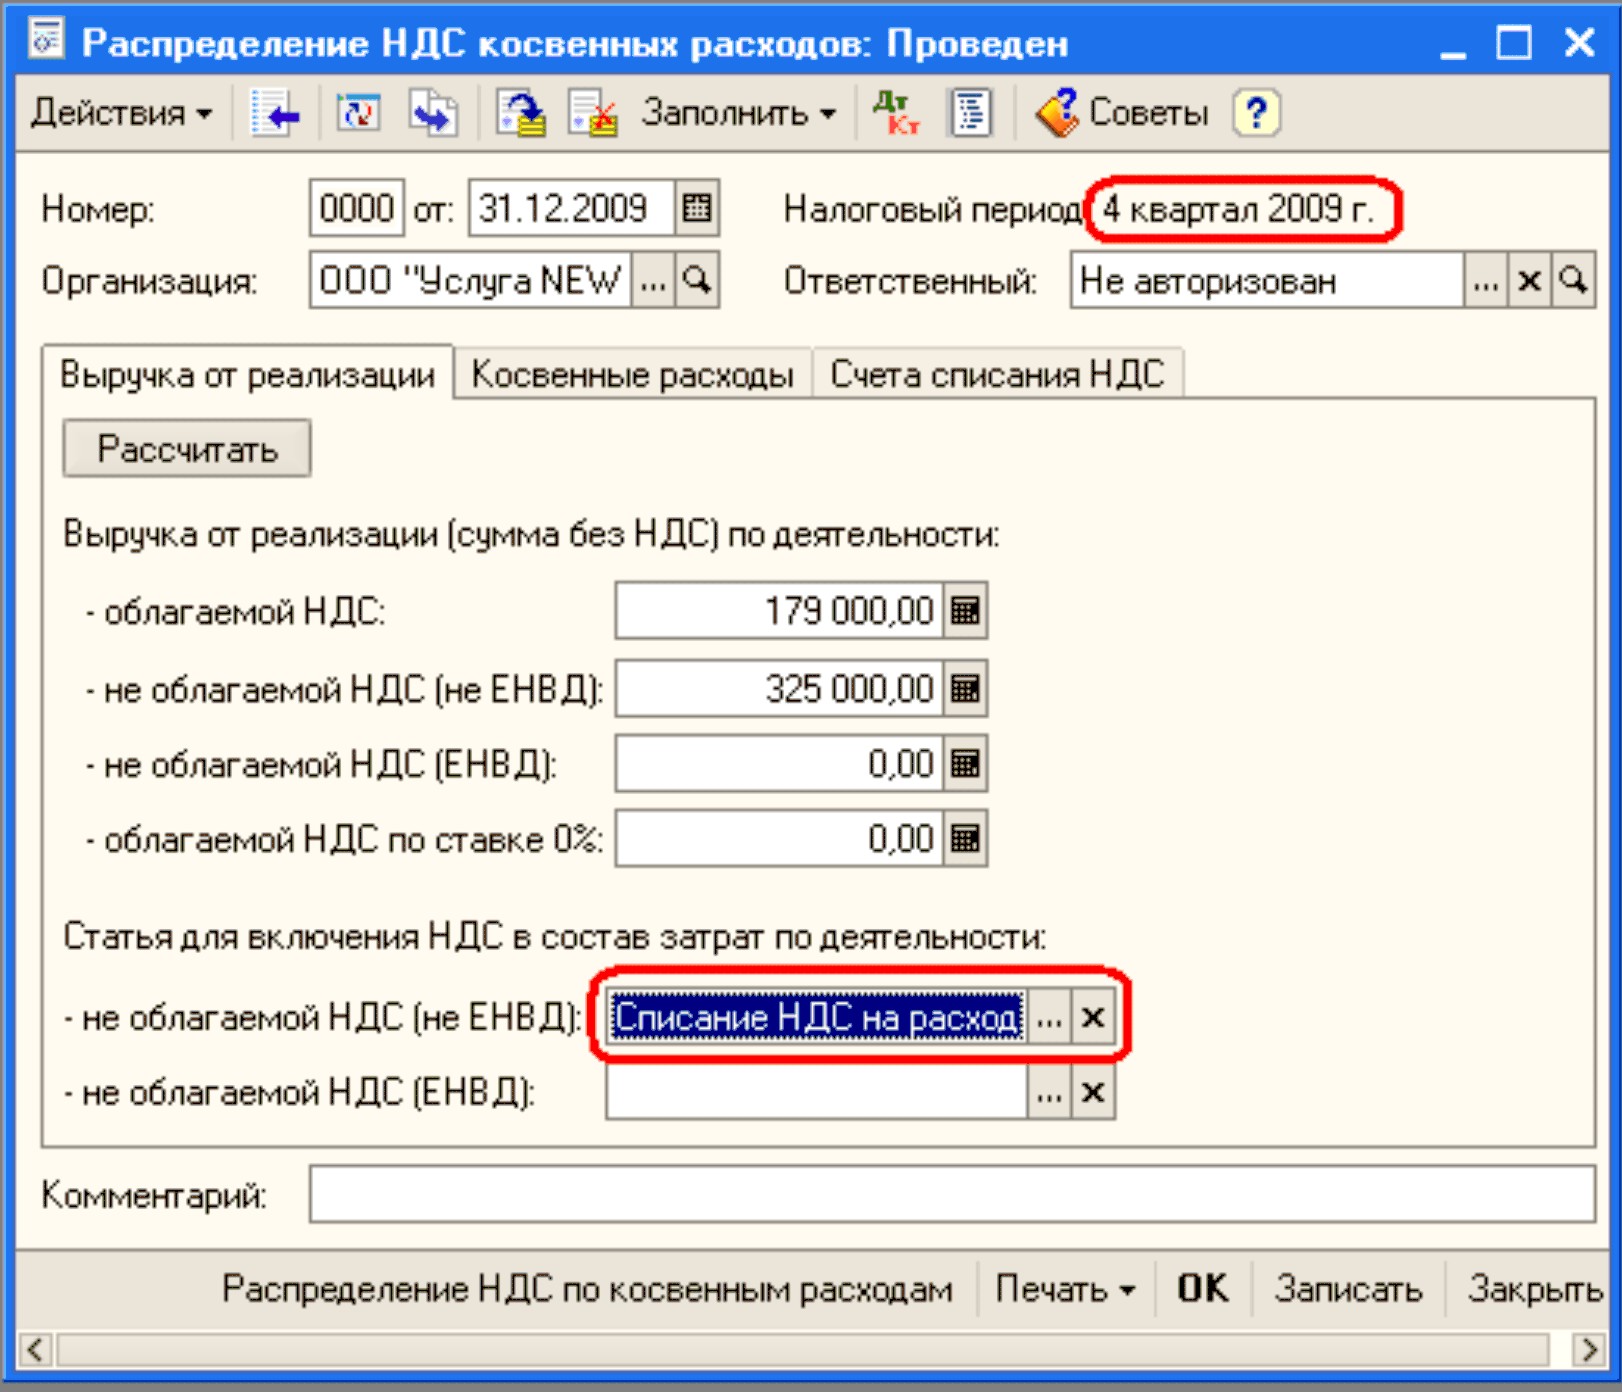Click the refresh document toolbar icon
This screenshot has height=1392, width=1622.
coord(358,112)
